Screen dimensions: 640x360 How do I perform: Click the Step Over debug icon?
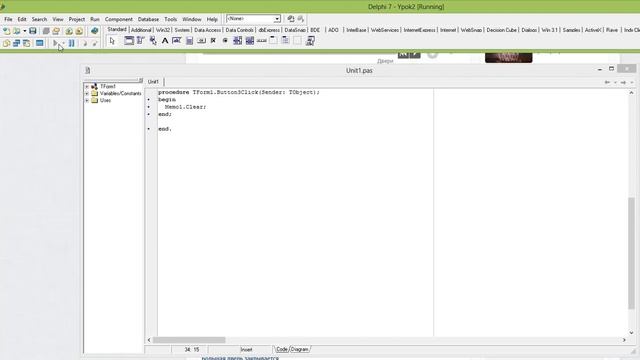pyautogui.click(x=95, y=43)
